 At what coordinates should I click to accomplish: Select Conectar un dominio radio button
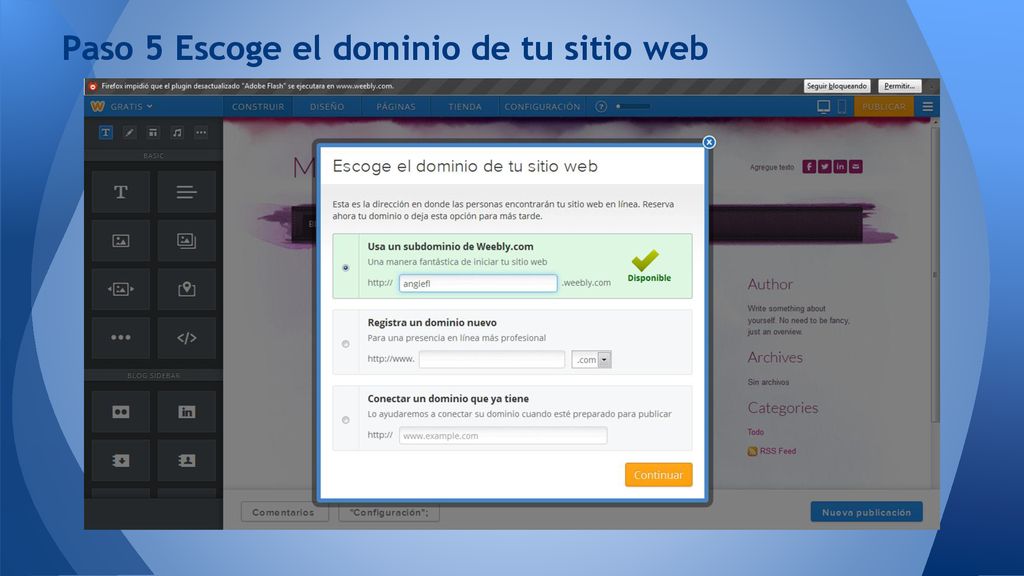pos(345,420)
